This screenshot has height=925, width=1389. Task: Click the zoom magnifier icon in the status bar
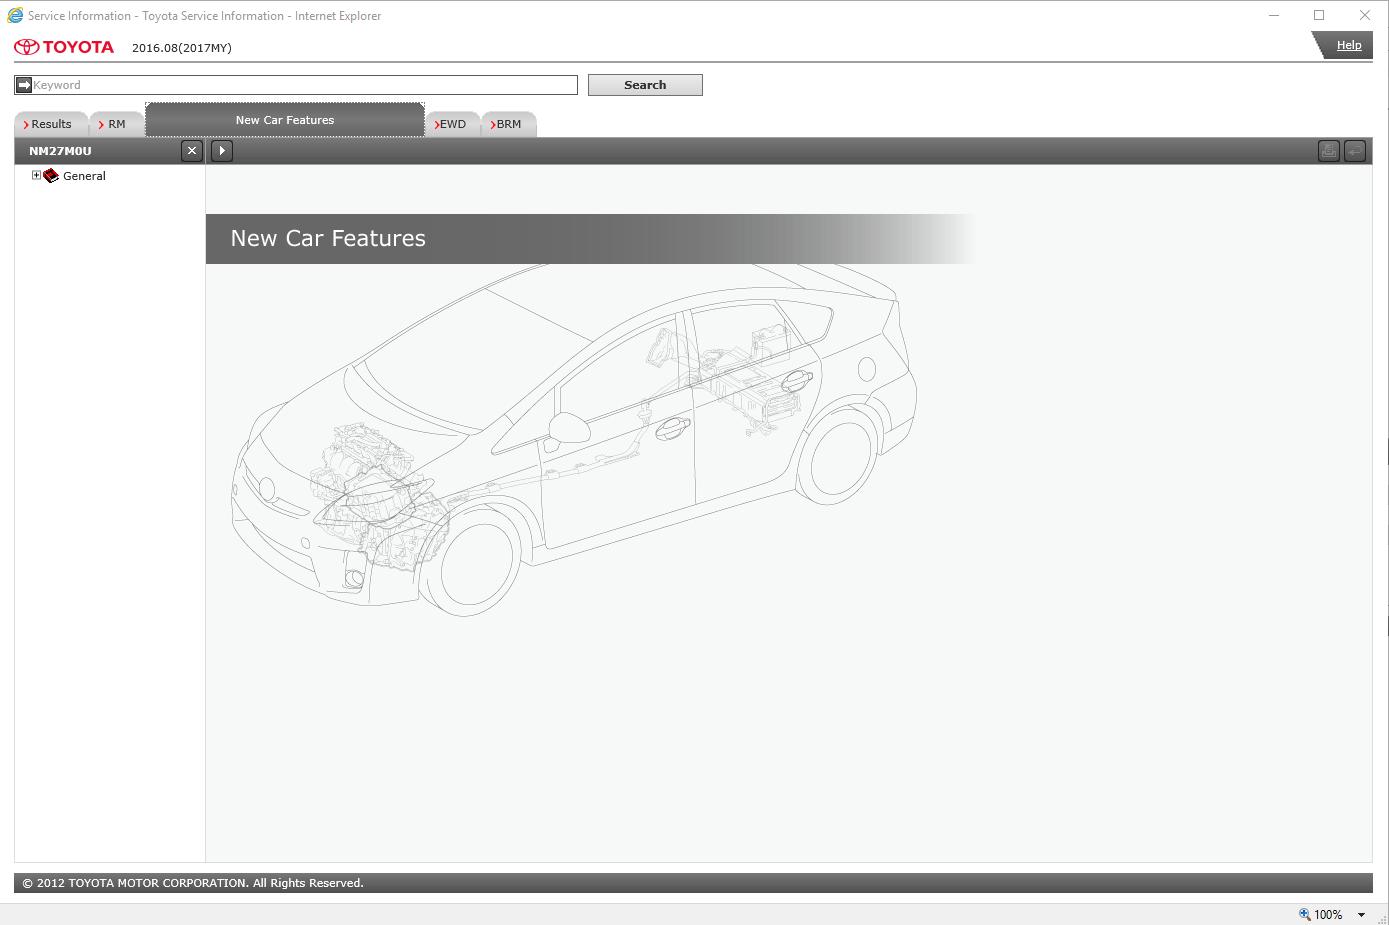[x=1304, y=914]
